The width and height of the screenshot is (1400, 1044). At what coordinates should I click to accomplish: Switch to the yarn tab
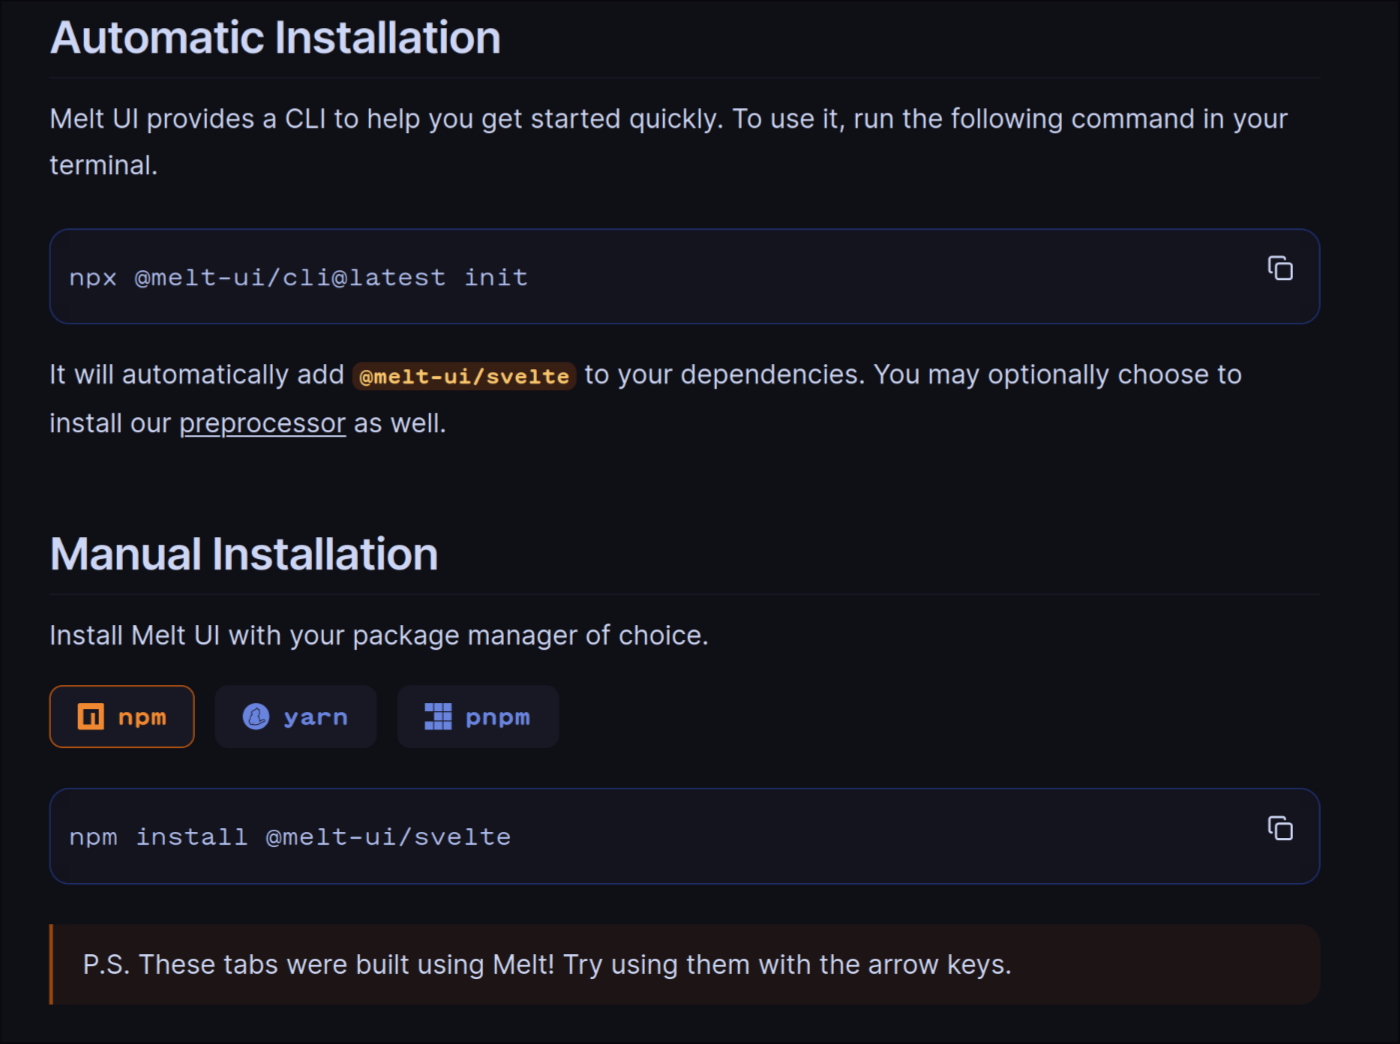coord(296,716)
